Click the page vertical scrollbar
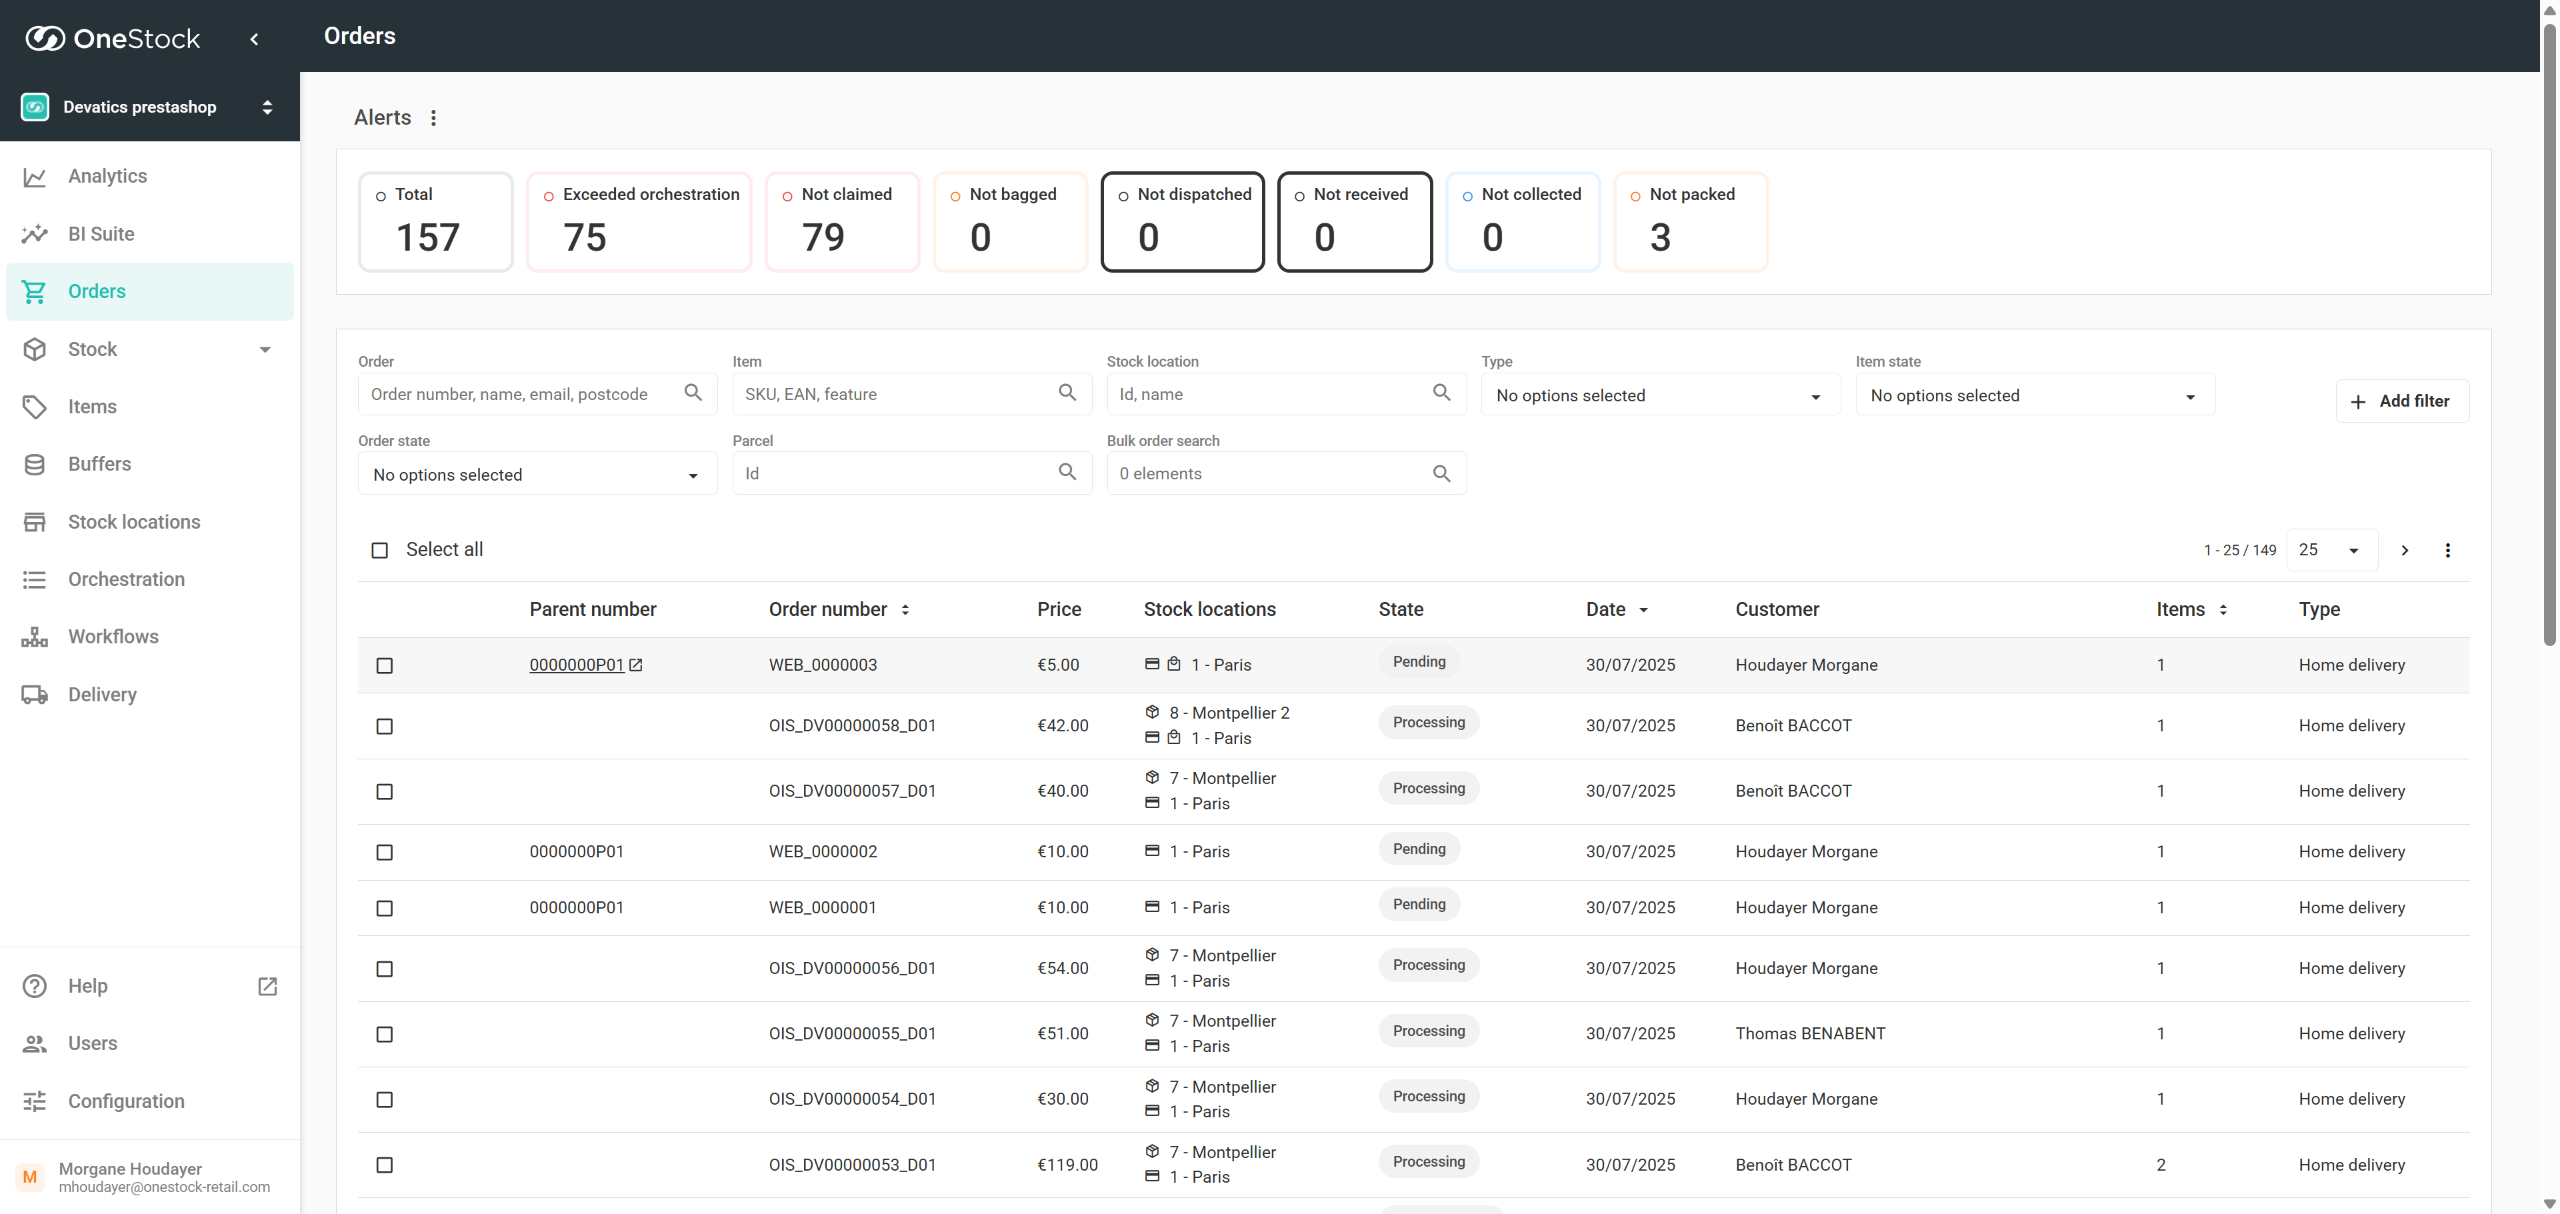Viewport: 2560px width, 1214px height. tap(2549, 340)
